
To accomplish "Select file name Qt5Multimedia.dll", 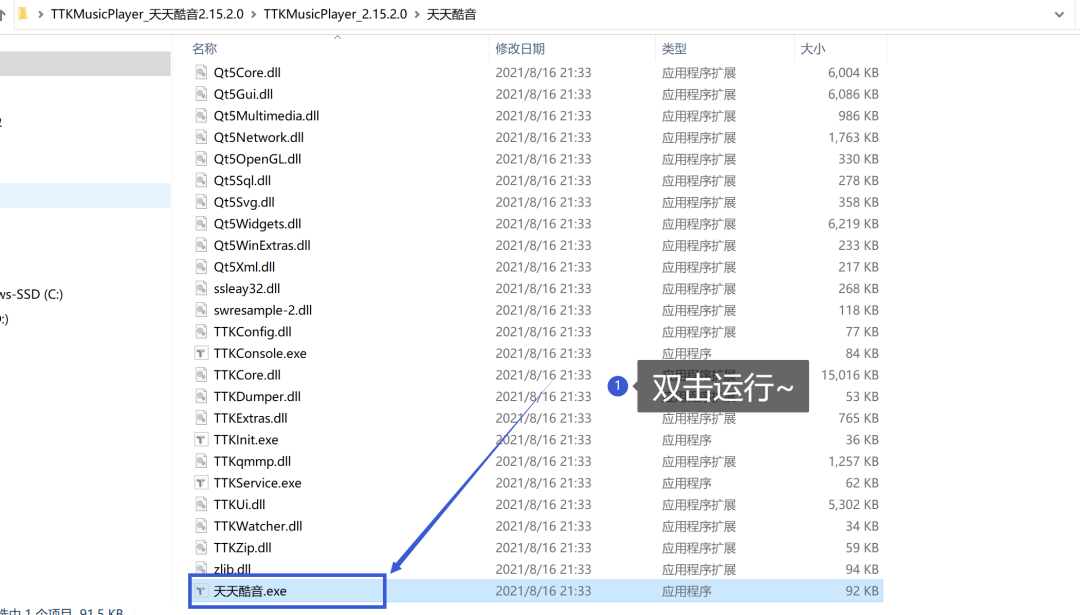I will point(267,116).
